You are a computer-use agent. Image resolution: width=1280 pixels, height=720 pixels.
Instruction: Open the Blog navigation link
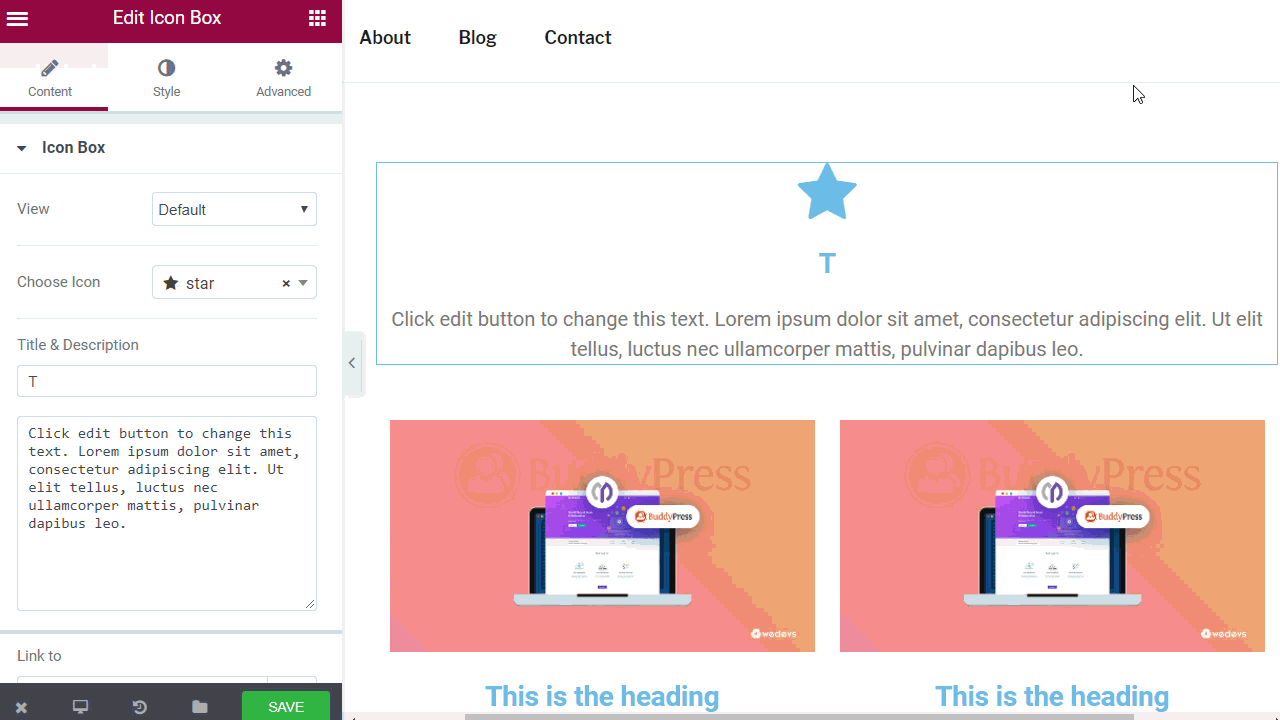click(477, 38)
